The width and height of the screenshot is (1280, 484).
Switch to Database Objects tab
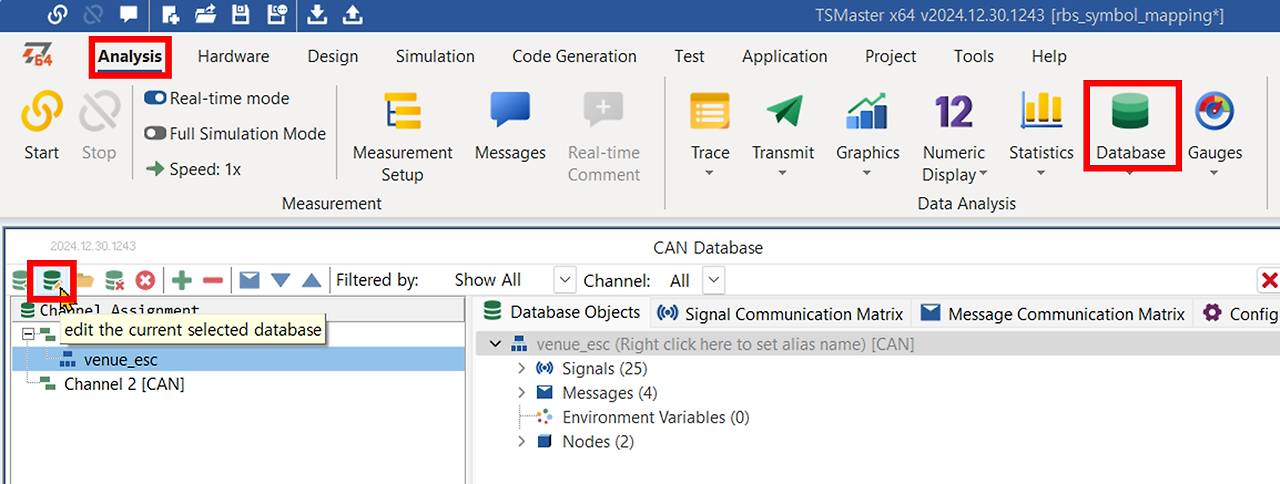point(561,312)
